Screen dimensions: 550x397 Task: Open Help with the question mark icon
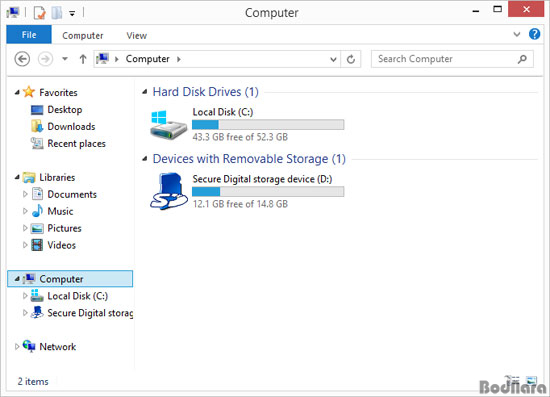click(x=534, y=34)
